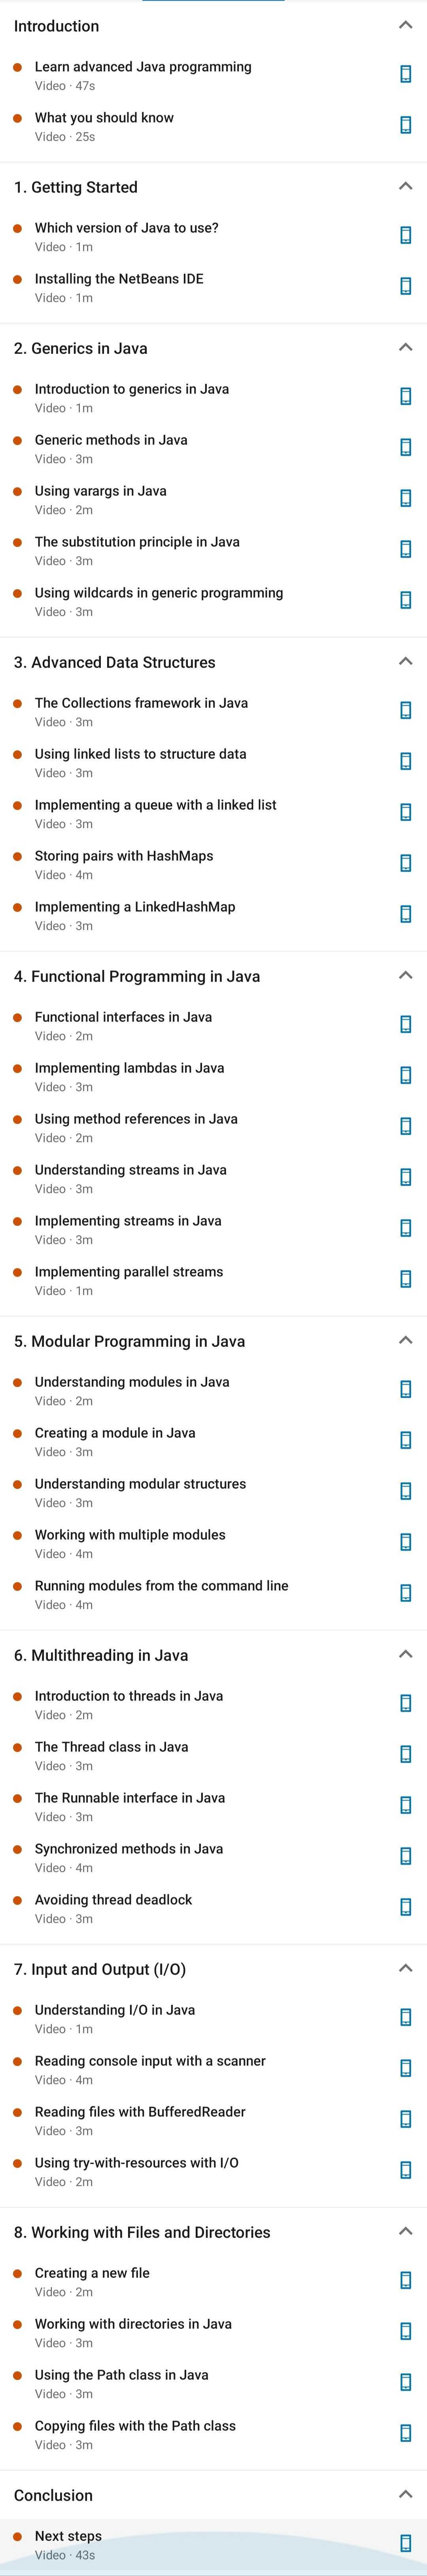Collapse "2. Generics in Java" section

[x=405, y=347]
